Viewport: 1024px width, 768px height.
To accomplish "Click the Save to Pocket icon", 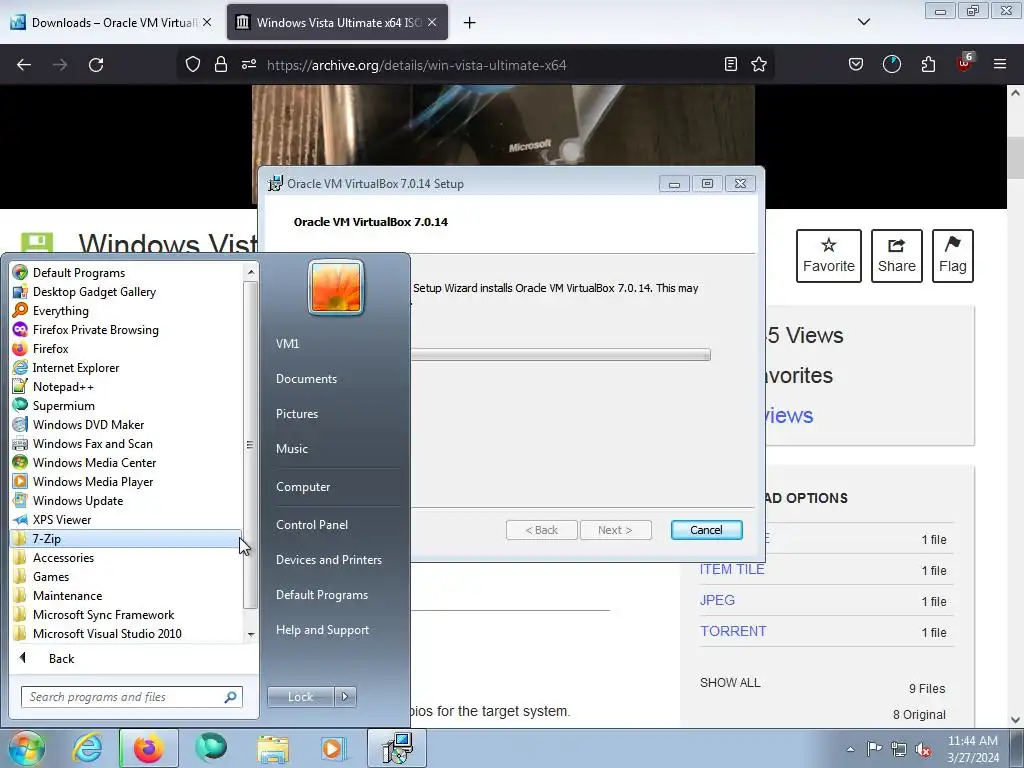I will [856, 64].
